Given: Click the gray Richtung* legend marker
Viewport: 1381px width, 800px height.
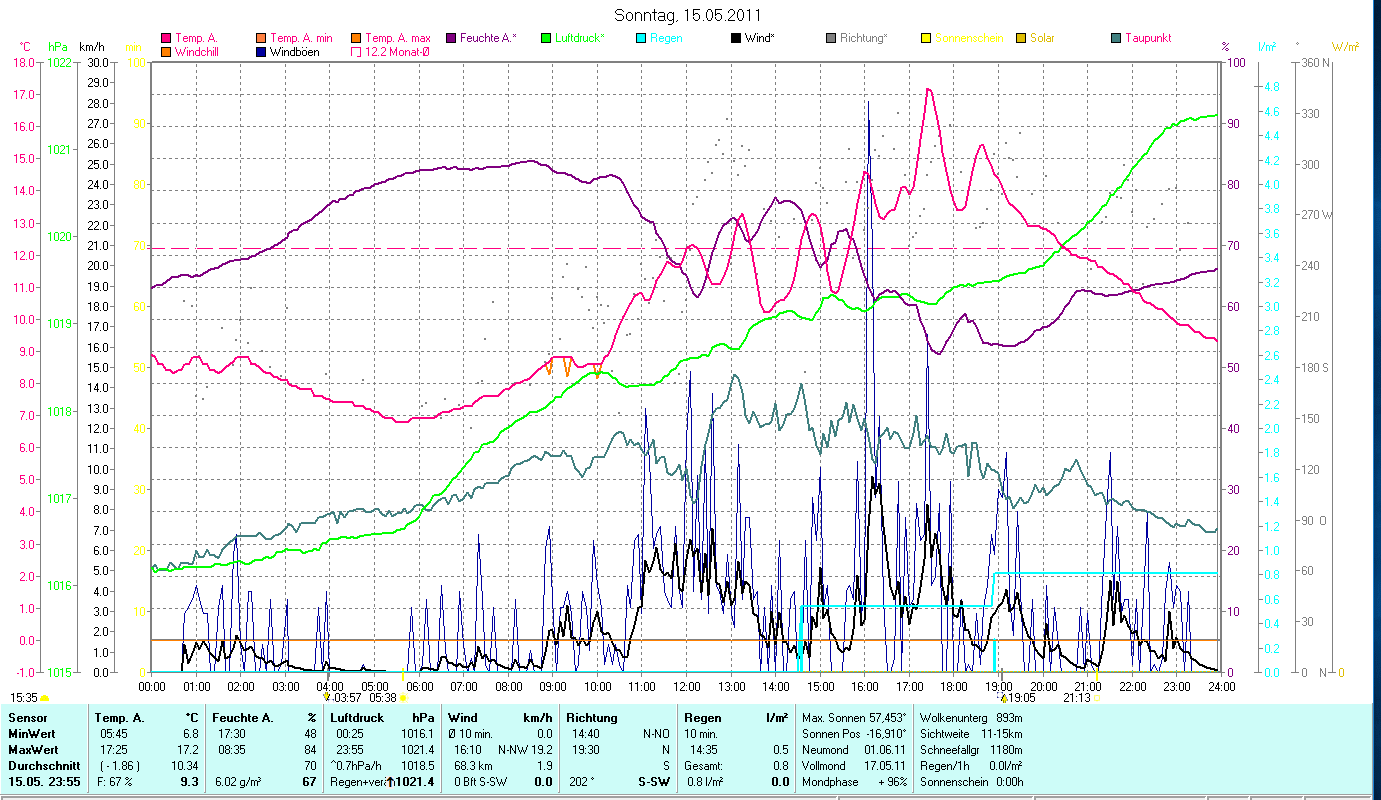Looking at the screenshot, I should click(x=831, y=38).
